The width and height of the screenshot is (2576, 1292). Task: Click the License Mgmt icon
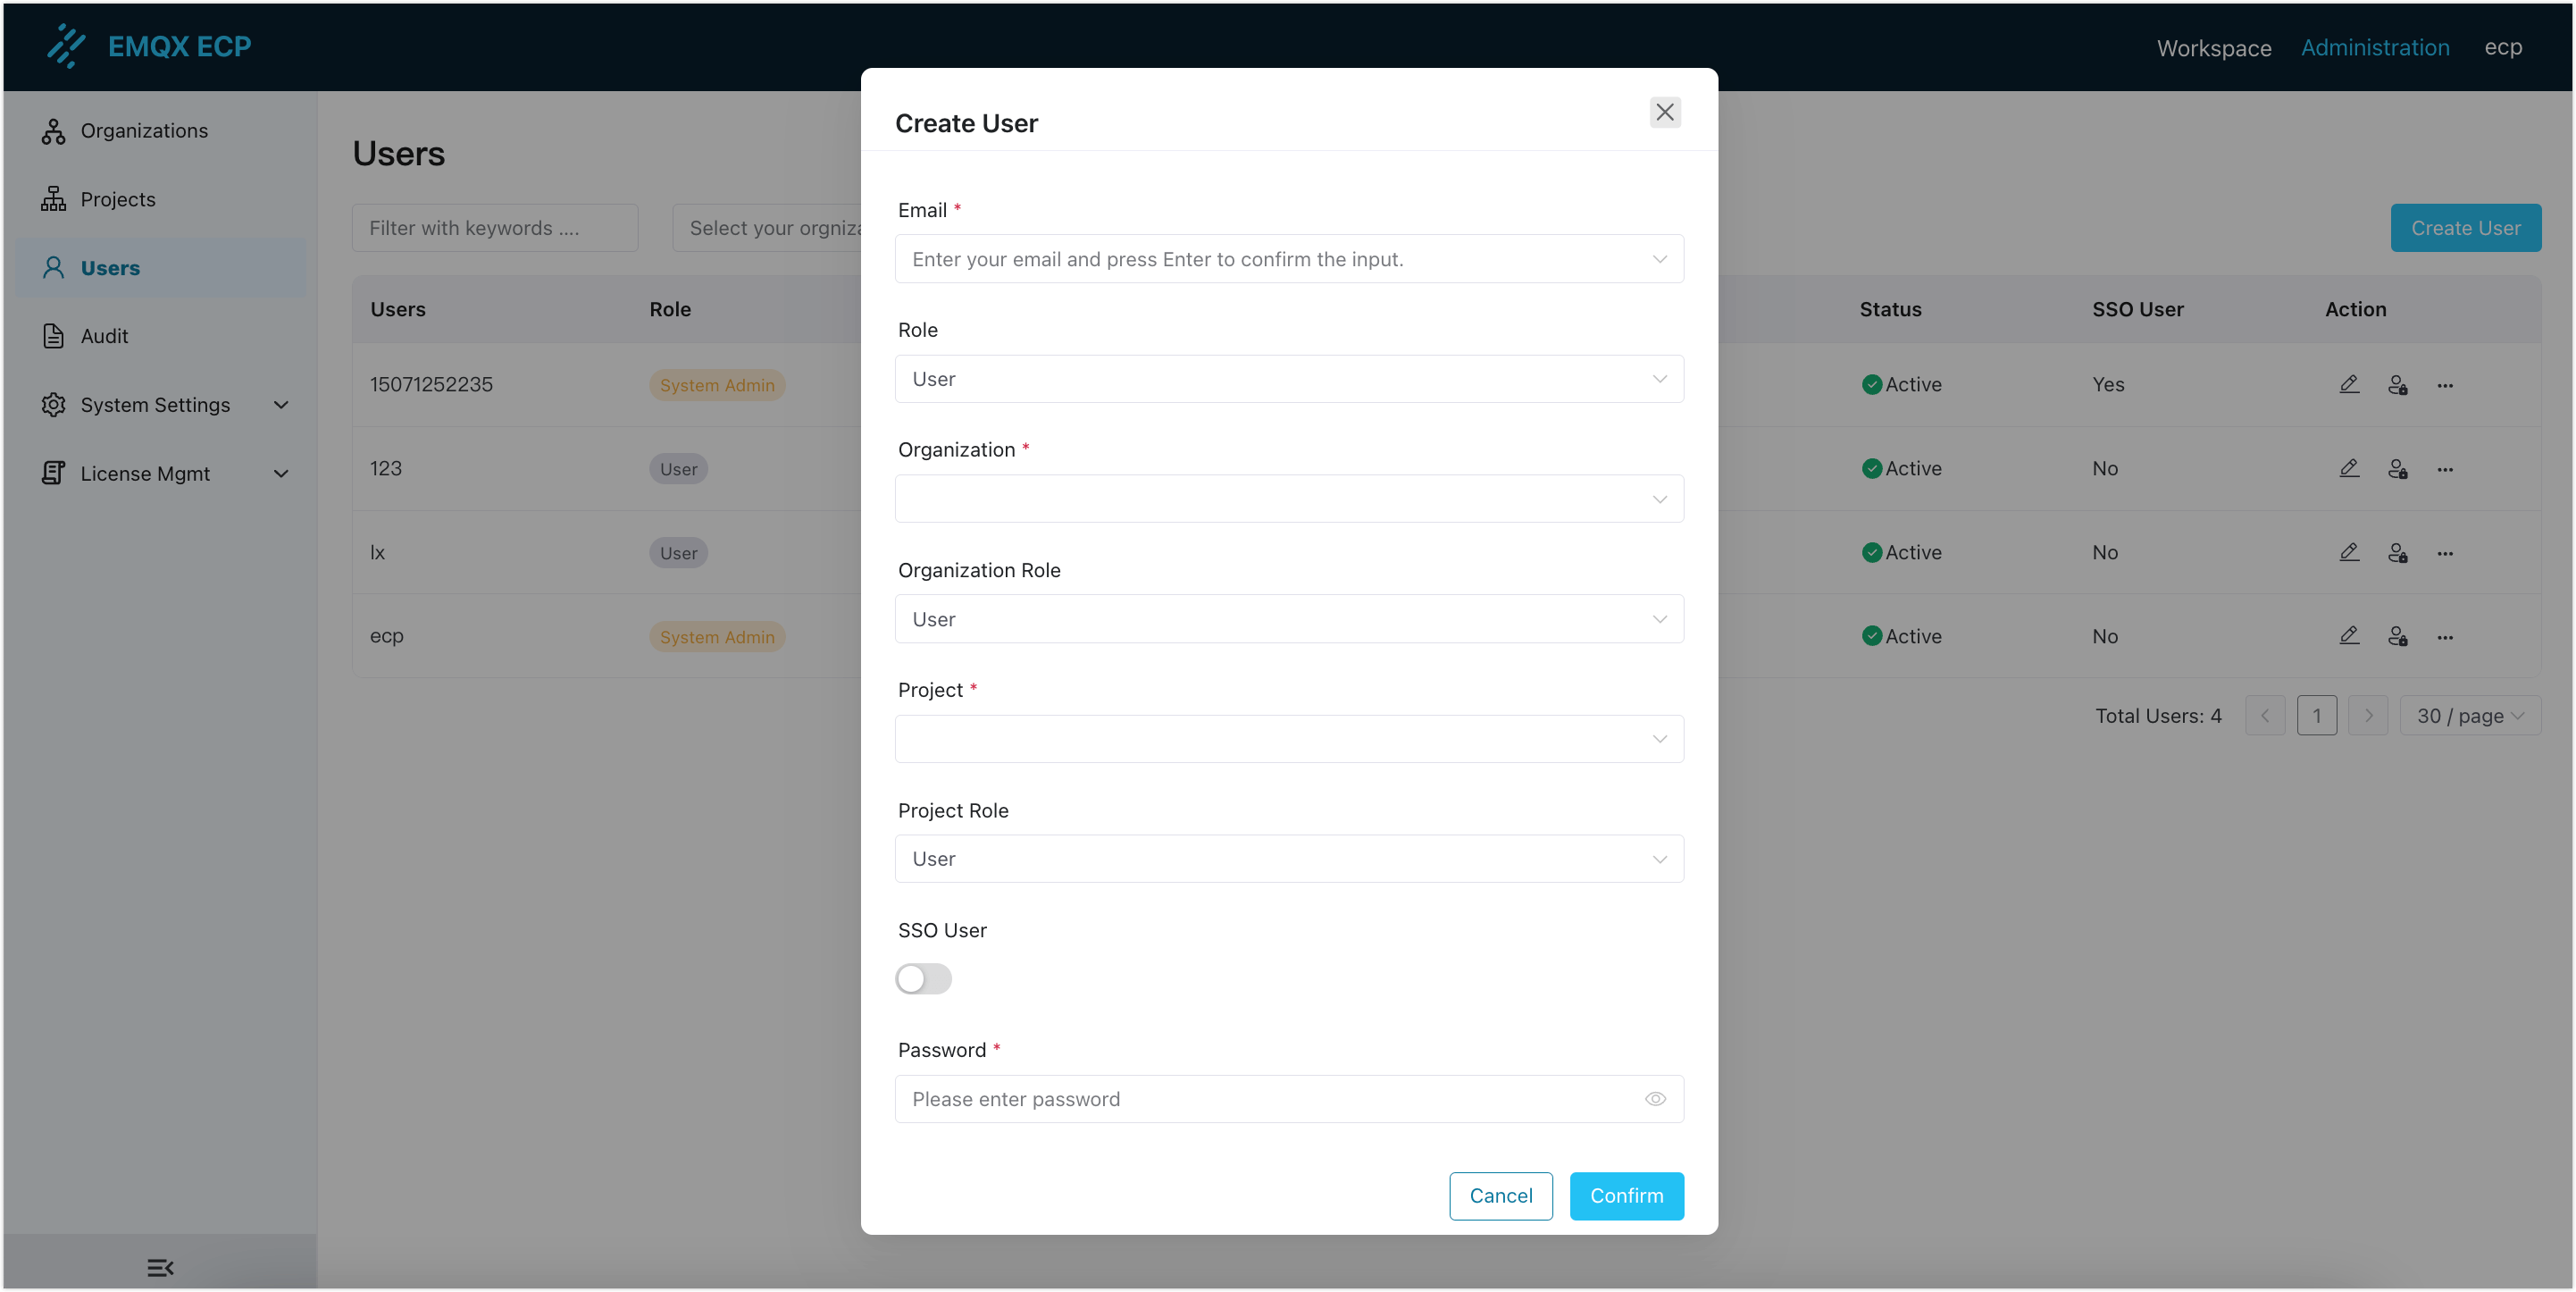[x=53, y=473]
